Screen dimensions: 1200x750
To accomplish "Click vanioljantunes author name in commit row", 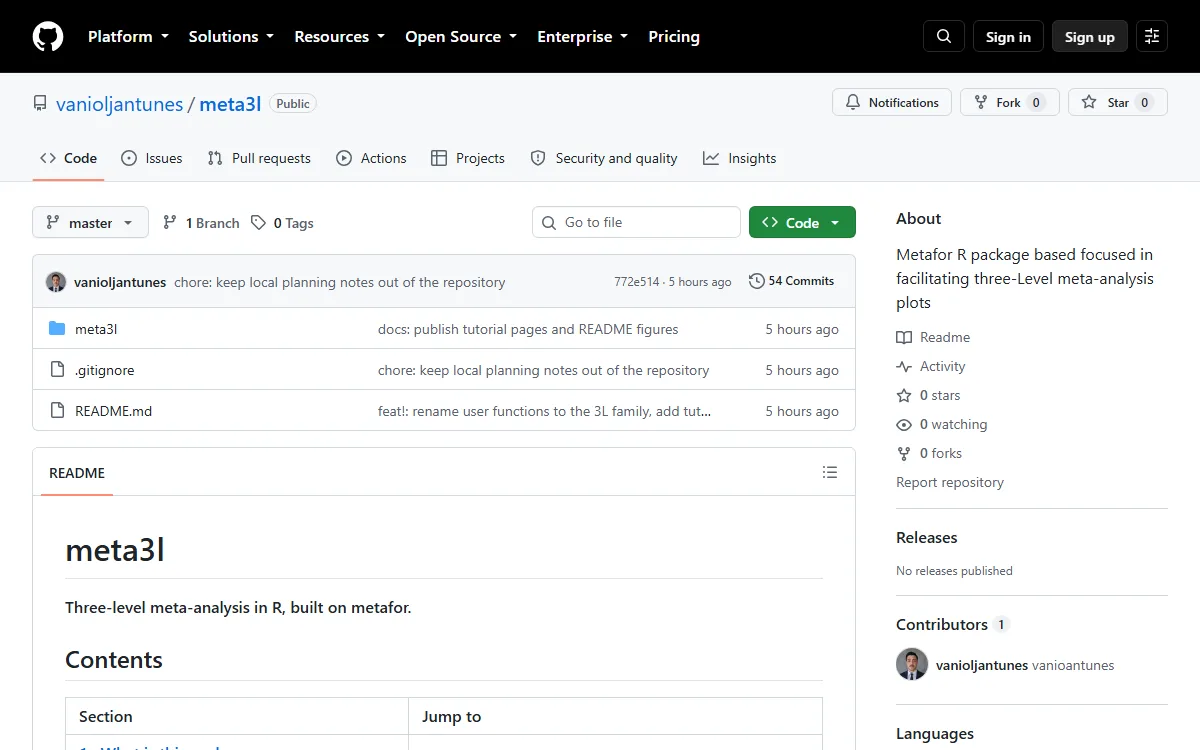I will (x=120, y=282).
